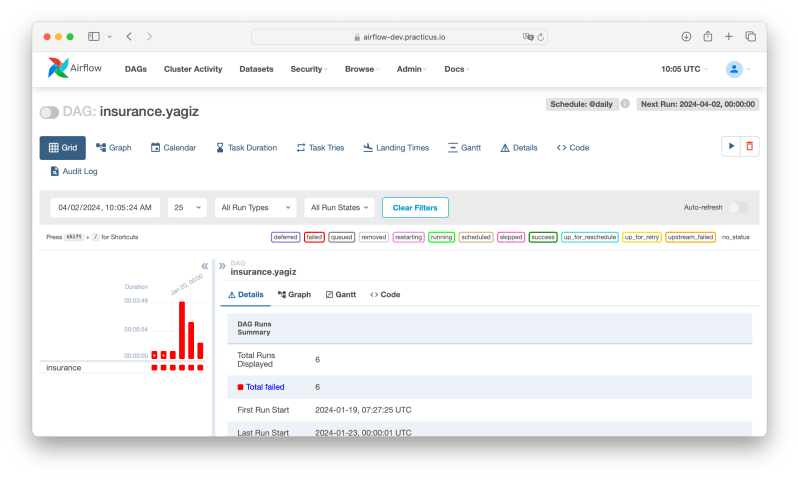Open the Safari sidebar toggle icon
Viewport: 799px width, 479px height.
pyautogui.click(x=94, y=36)
